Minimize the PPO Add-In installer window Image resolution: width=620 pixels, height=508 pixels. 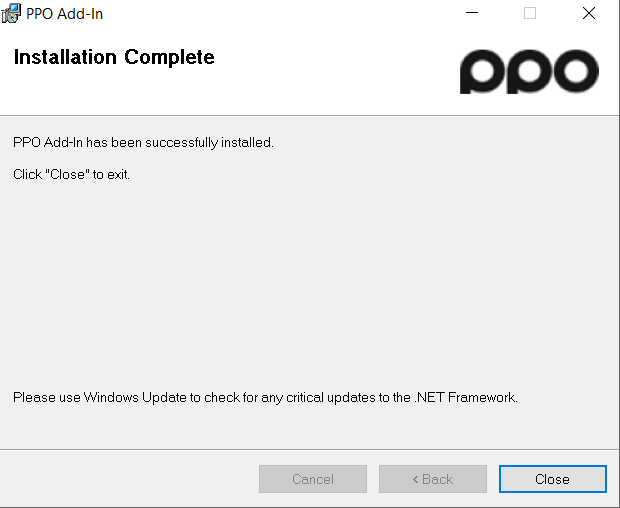(472, 13)
